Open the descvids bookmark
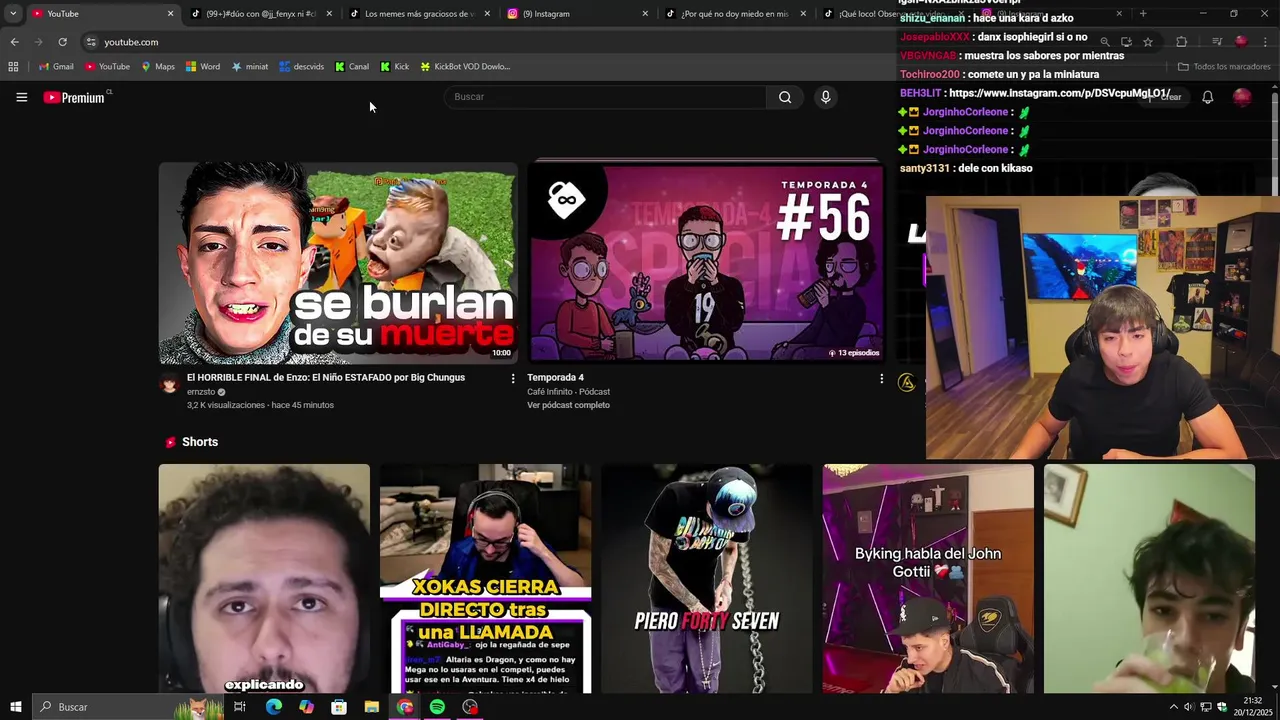The height and width of the screenshot is (720, 1280). click(x=302, y=67)
